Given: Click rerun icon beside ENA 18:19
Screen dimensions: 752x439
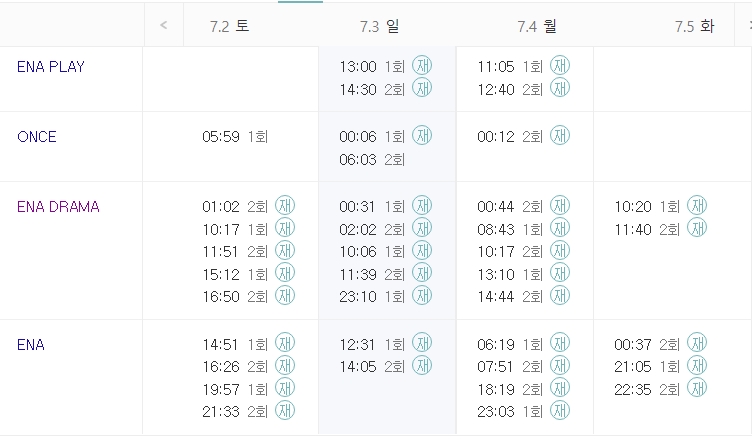Looking at the screenshot, I should coord(560,388).
